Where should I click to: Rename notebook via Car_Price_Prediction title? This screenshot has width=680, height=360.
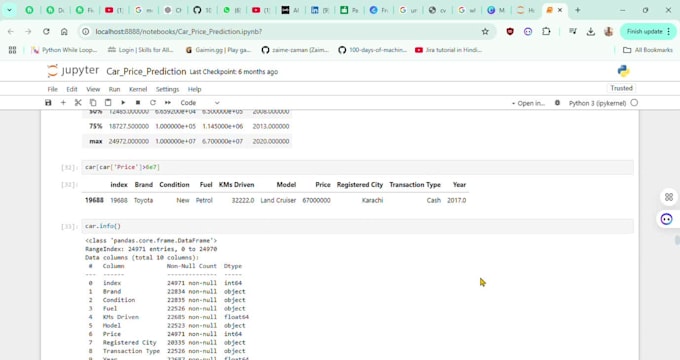pos(146,72)
